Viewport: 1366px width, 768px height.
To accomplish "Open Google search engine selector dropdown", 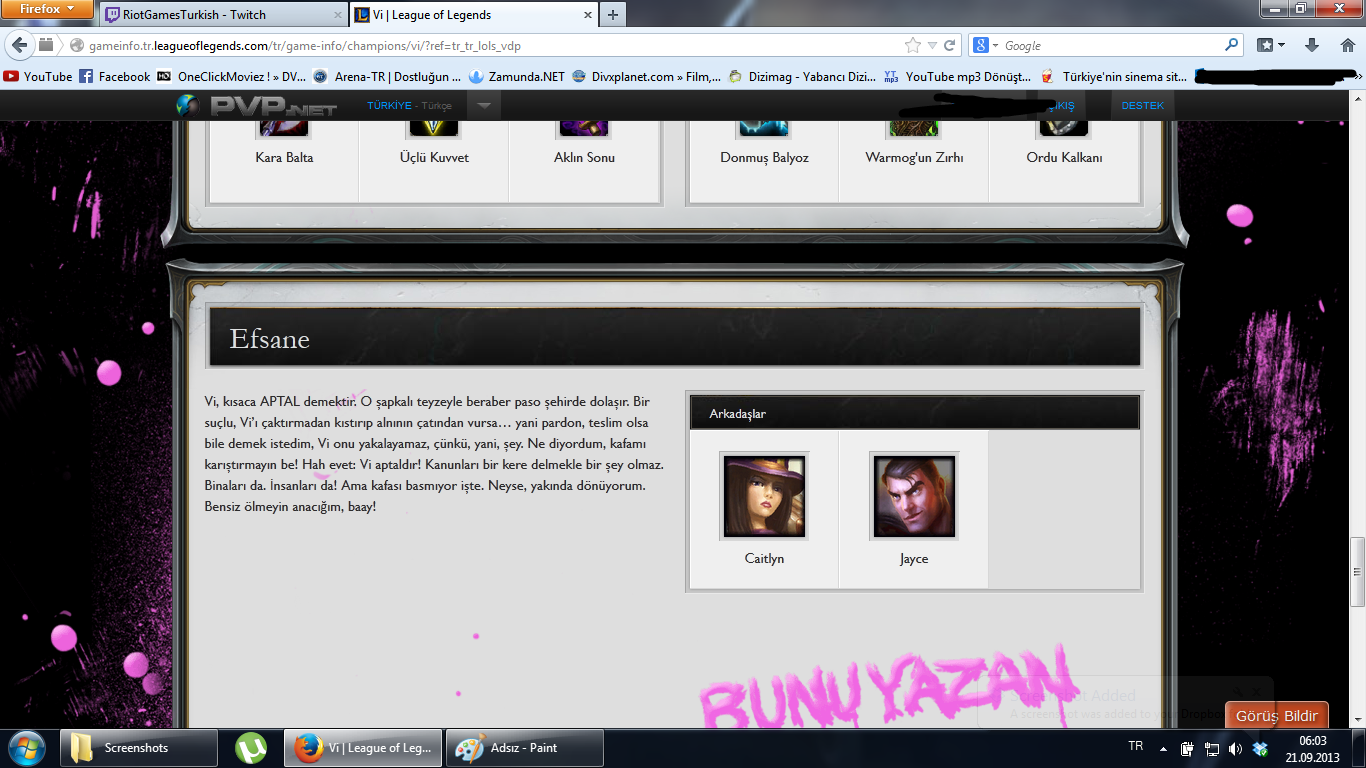I will (986, 45).
